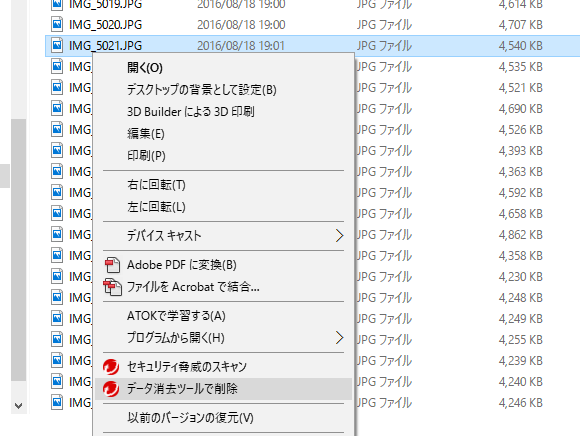Click the red Trend Micro icon beside データ消去ツールで削除
The width and height of the screenshot is (580, 436).
[111, 389]
